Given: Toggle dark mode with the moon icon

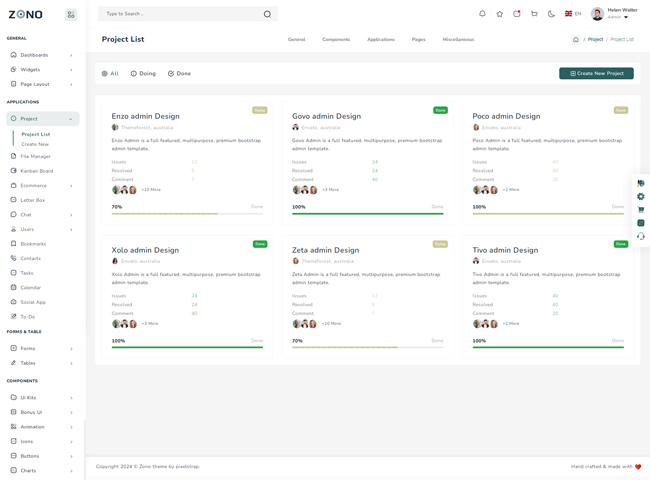Looking at the screenshot, I should [x=551, y=14].
